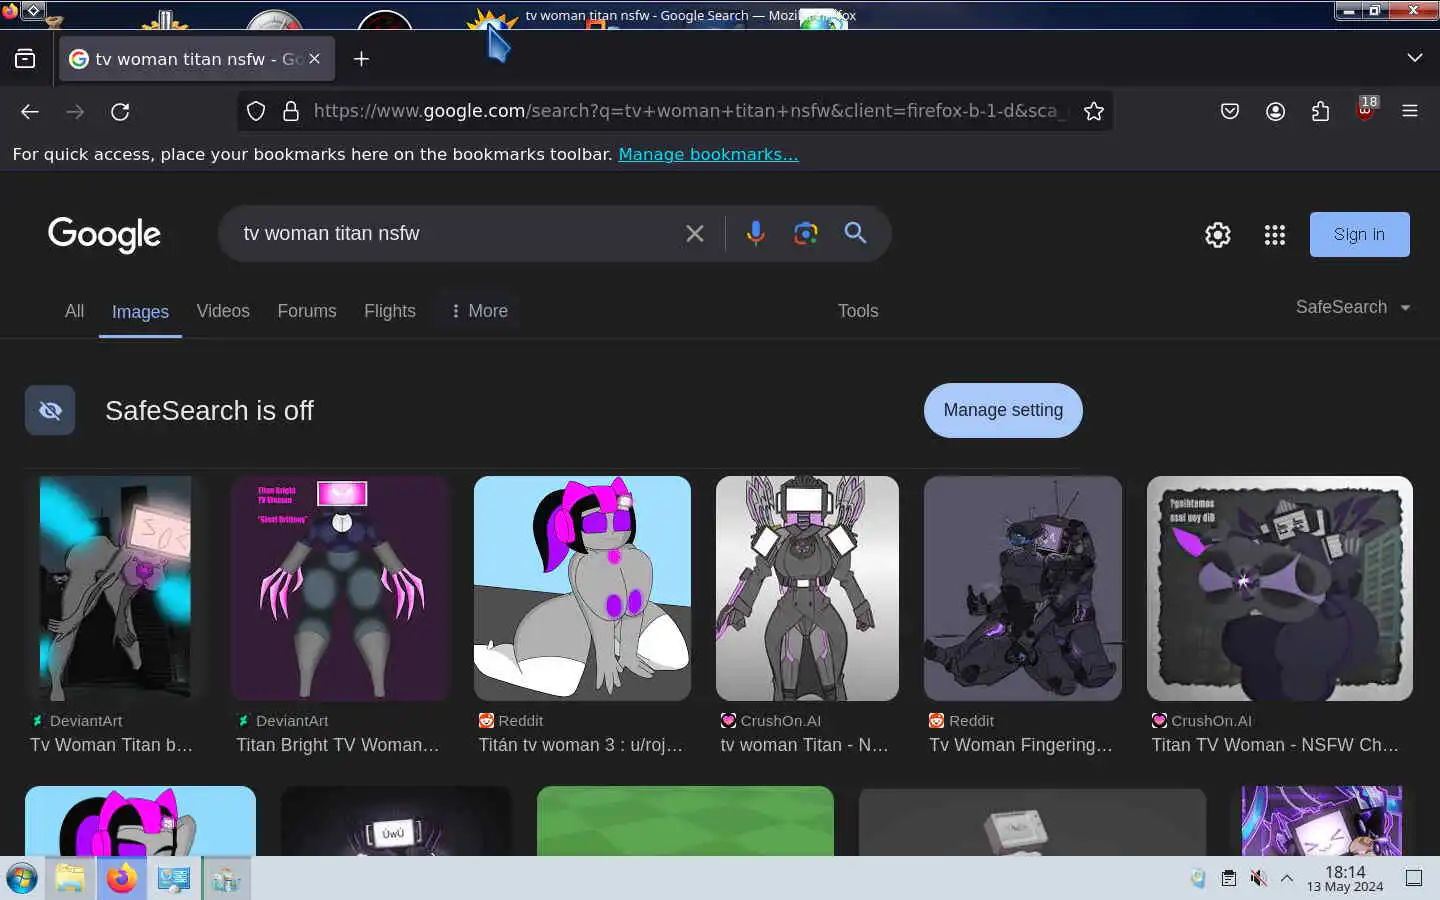Screen dimensions: 1440x900
Task: Open Google quick settings gear
Action: [1217, 234]
